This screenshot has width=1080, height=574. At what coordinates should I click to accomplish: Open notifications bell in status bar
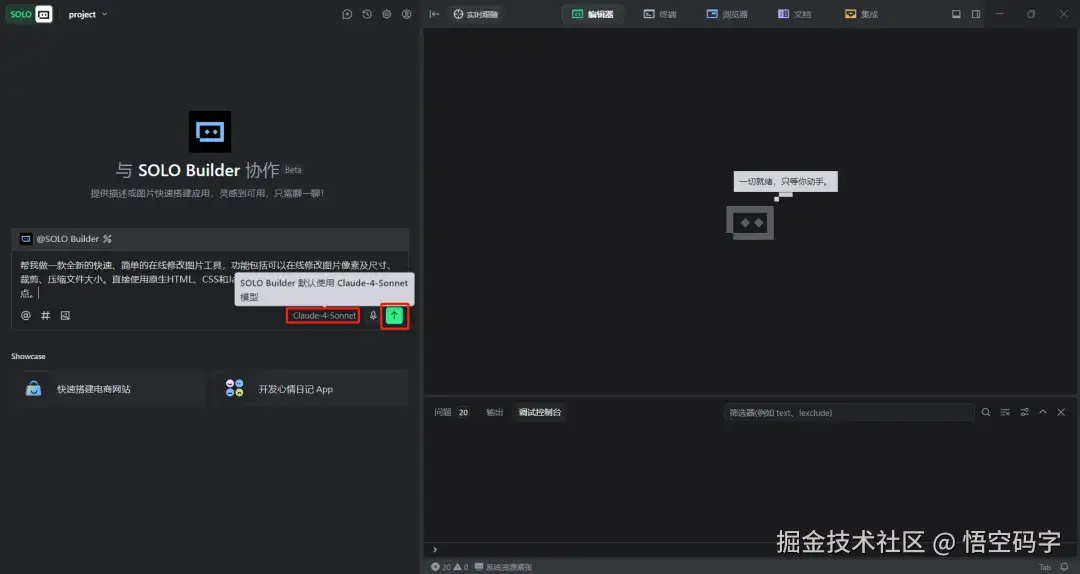1065,567
